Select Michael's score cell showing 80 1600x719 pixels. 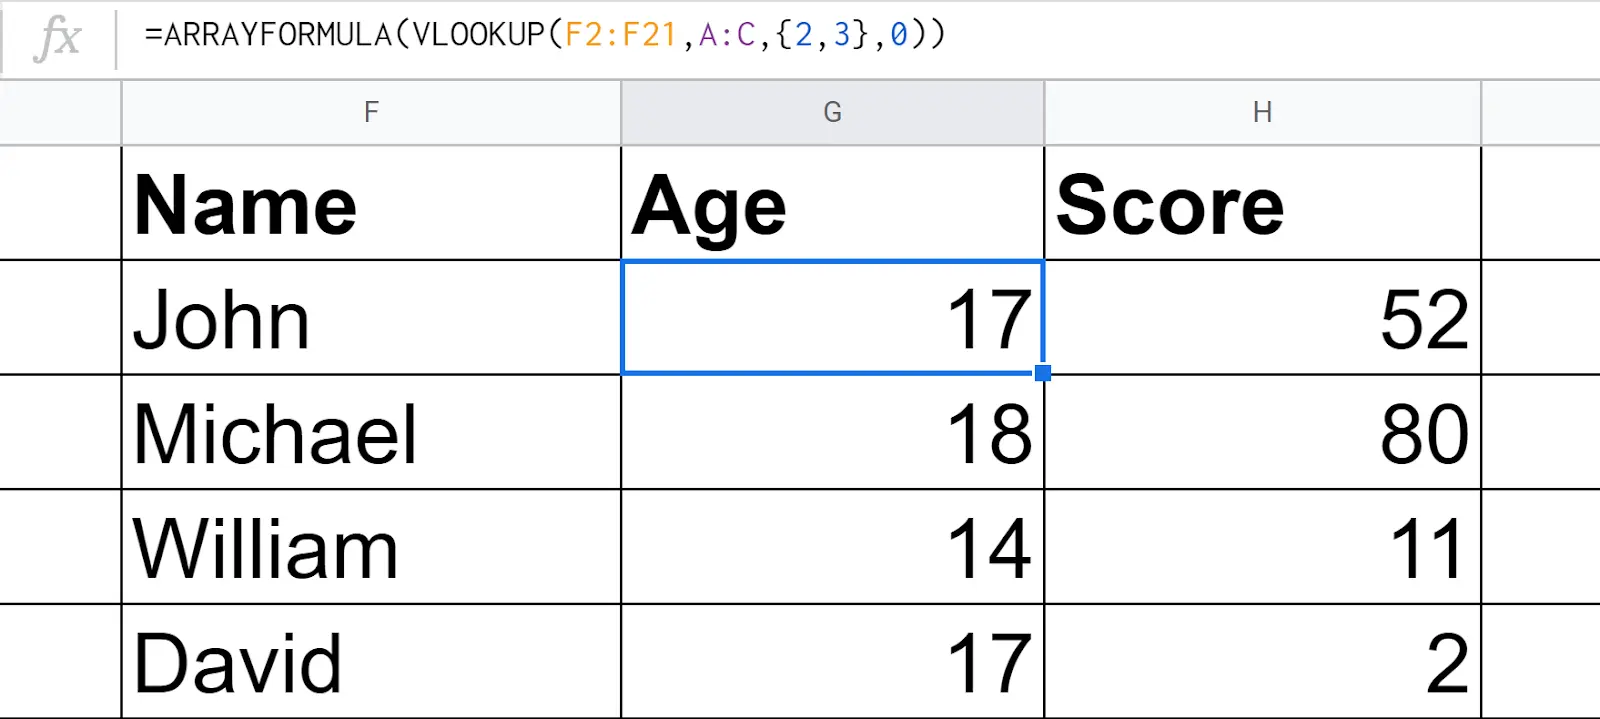[1262, 433]
